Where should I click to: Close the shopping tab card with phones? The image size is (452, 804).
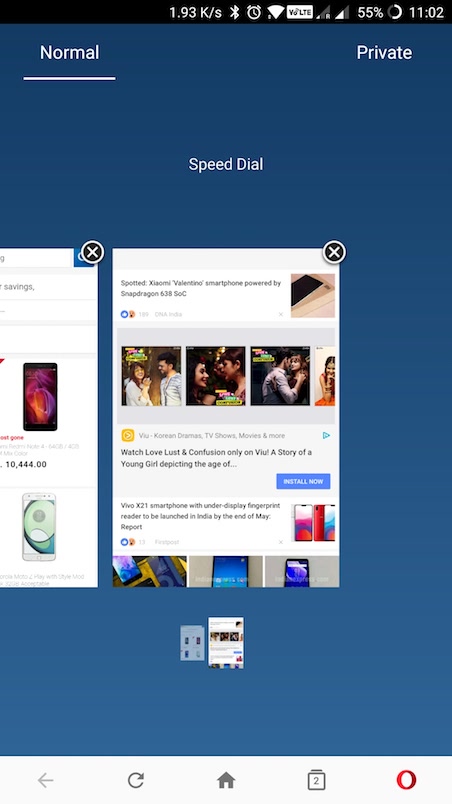(x=92, y=252)
